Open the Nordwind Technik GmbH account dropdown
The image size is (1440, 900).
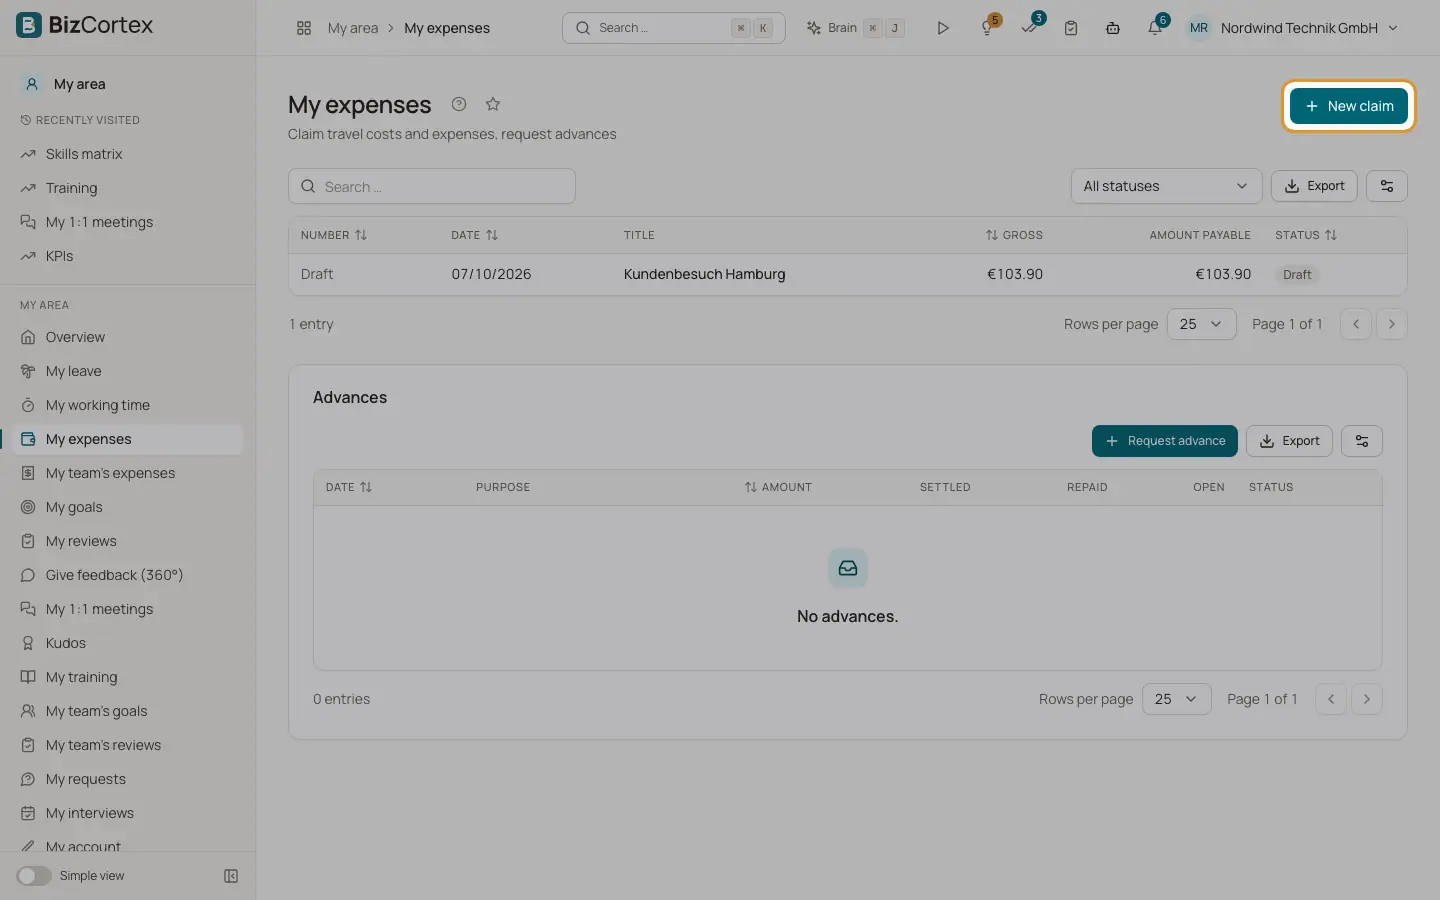1294,28
